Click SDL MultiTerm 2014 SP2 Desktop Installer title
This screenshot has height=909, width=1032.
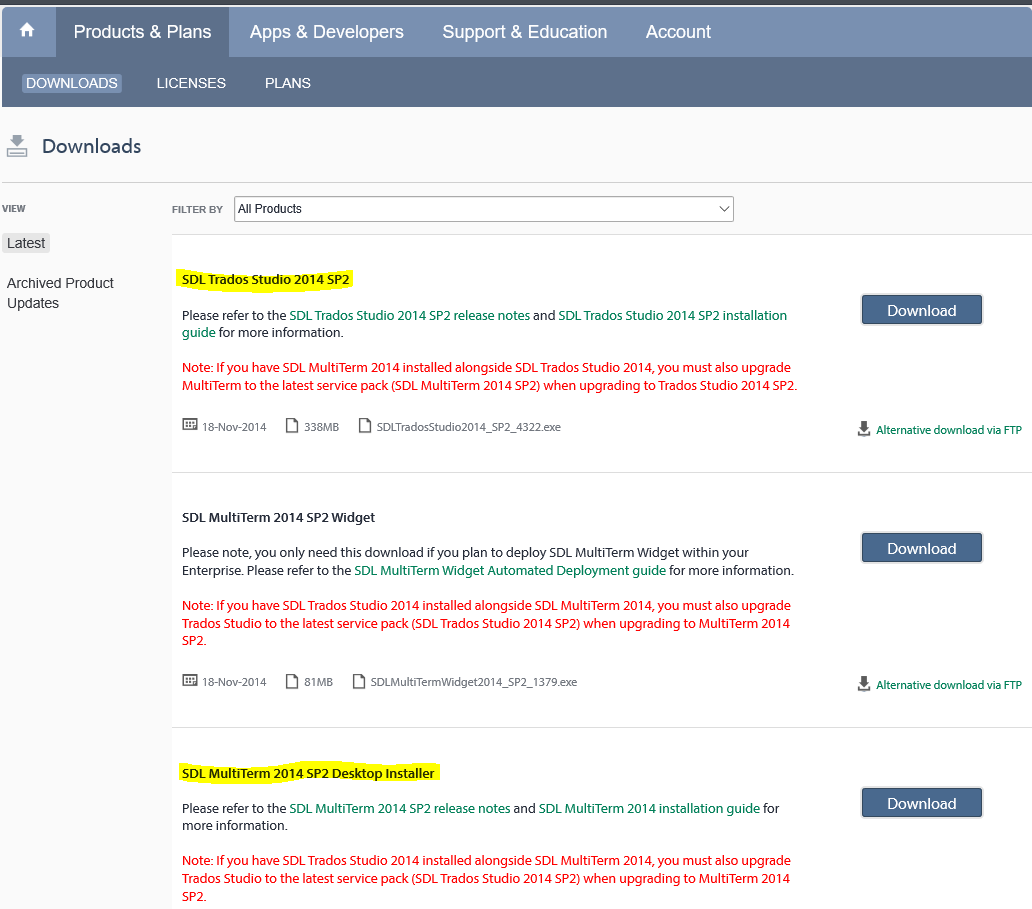(x=308, y=773)
